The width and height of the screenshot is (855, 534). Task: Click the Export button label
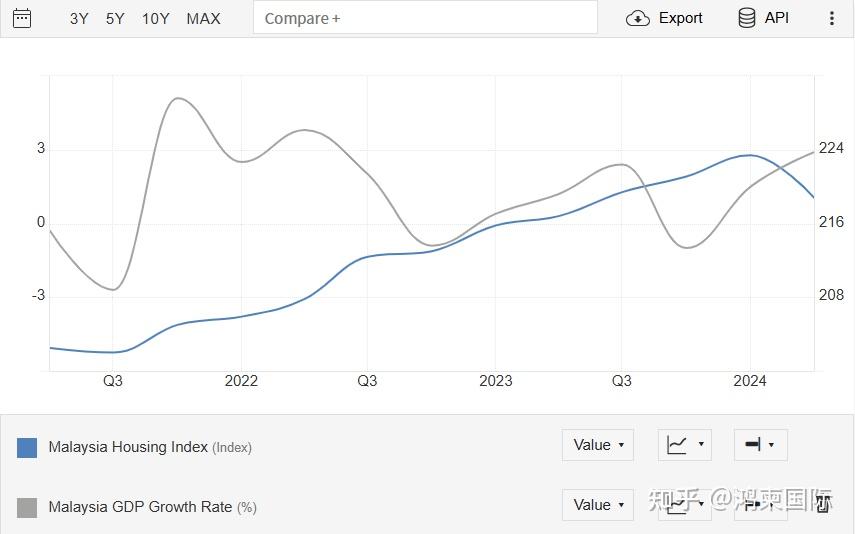680,18
